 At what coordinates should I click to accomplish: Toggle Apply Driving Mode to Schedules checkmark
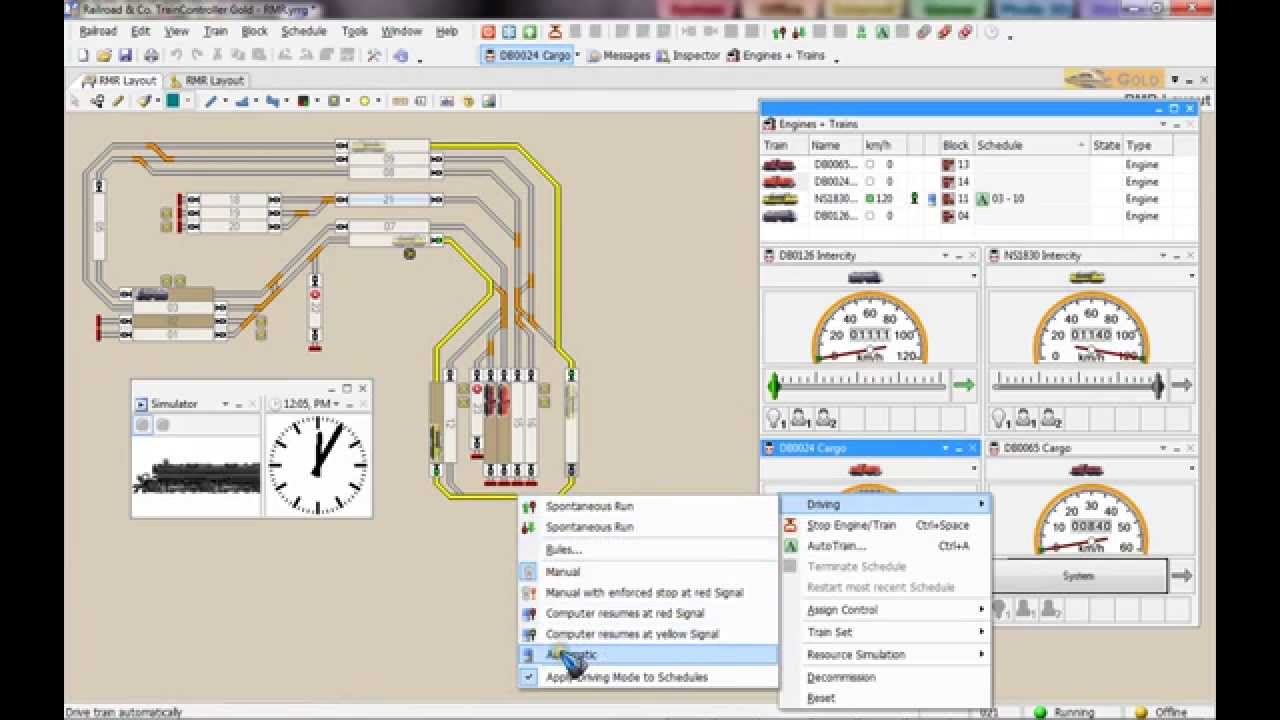click(x=529, y=677)
